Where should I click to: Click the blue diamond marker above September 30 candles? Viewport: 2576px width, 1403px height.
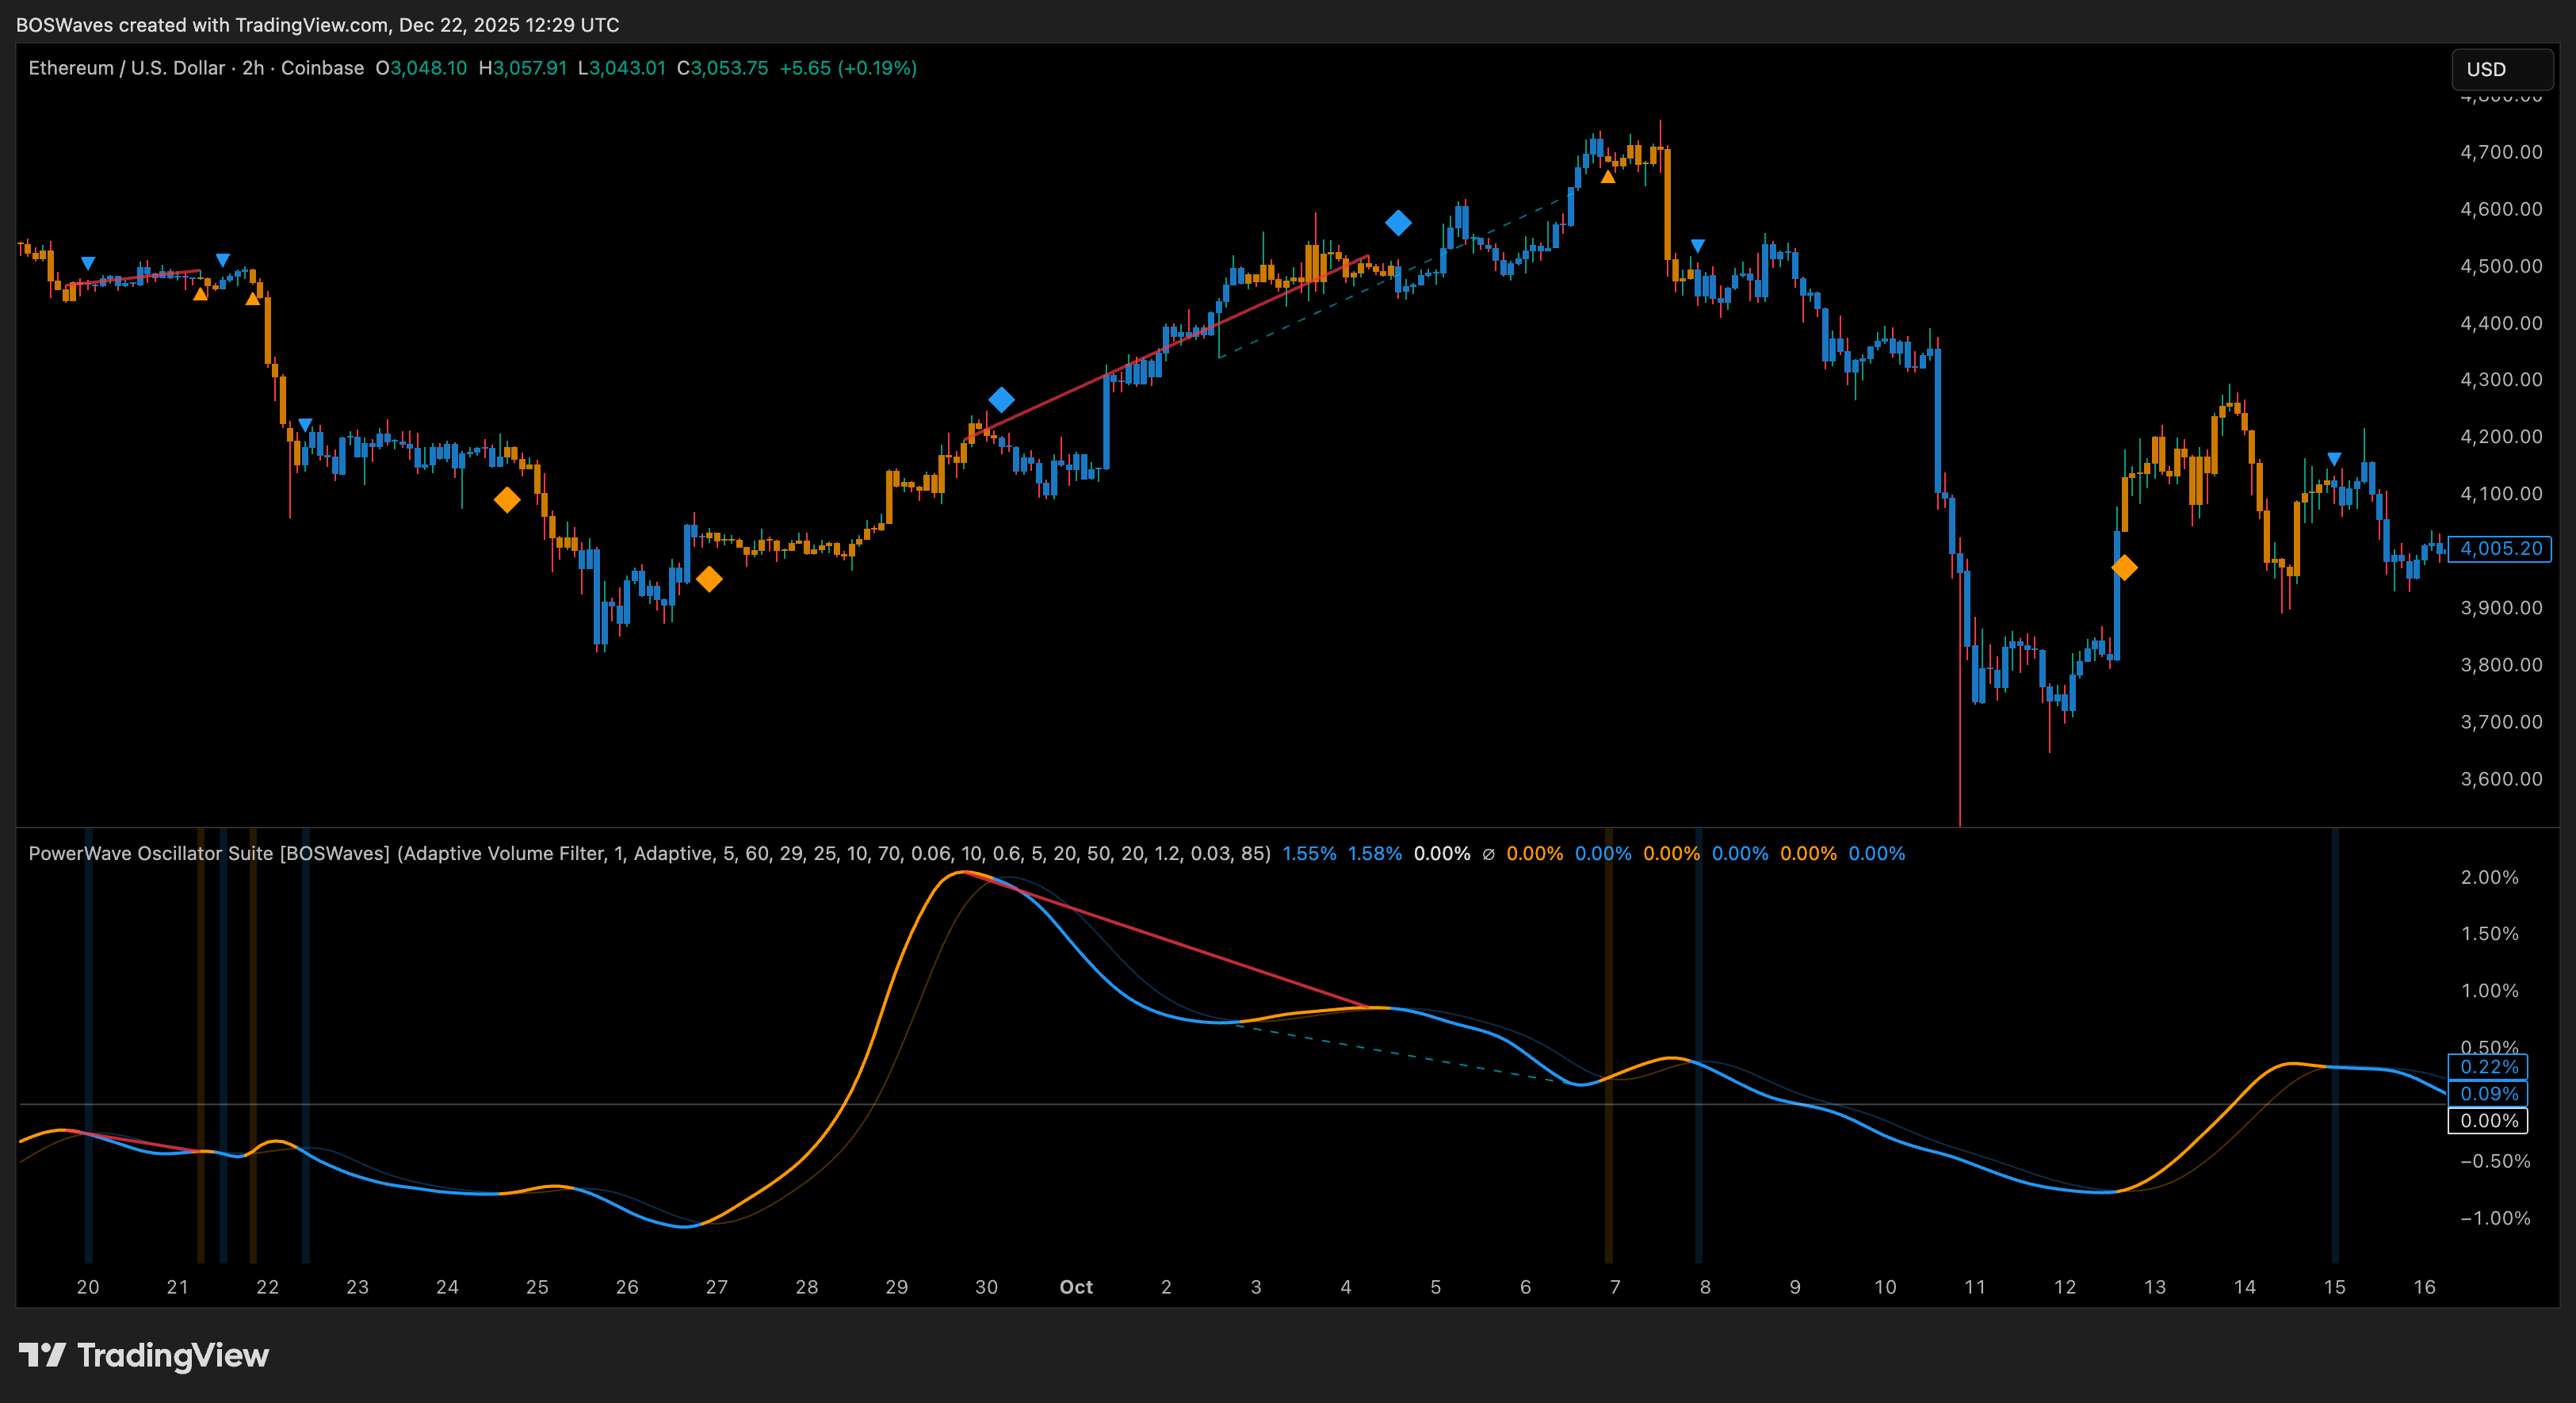coord(1001,400)
